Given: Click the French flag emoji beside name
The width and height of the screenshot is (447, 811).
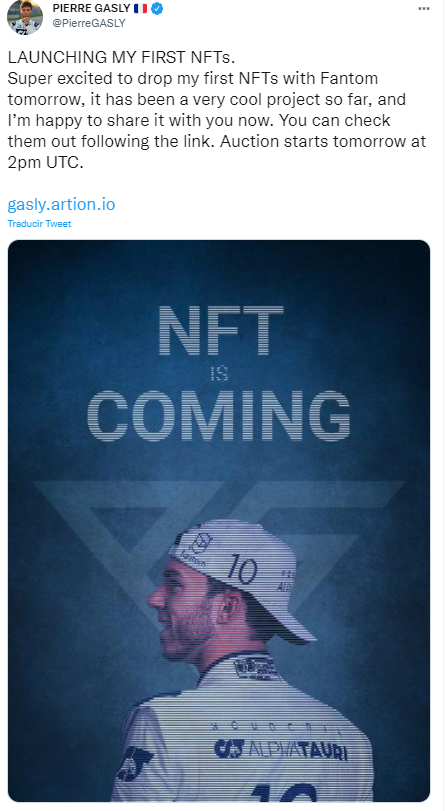Looking at the screenshot, I should pos(140,8).
